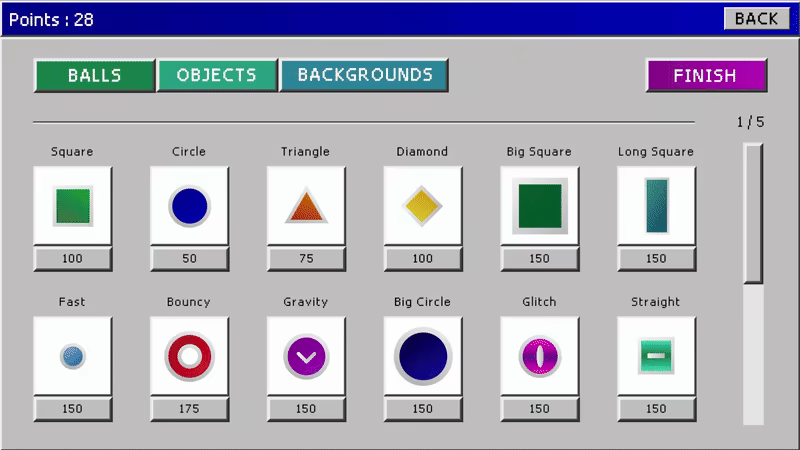Click the Big Circle label text
Viewport: 800px width, 450px height.
point(422,302)
